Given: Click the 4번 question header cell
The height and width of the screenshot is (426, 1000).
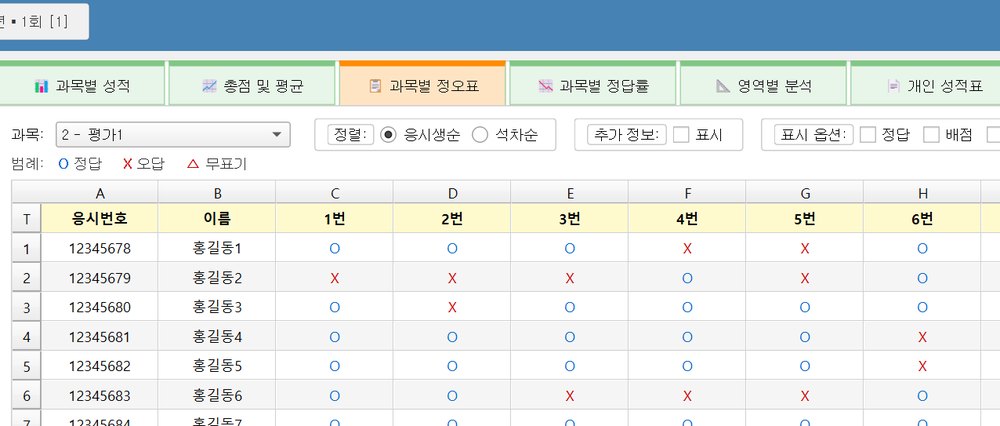Looking at the screenshot, I should (x=687, y=219).
